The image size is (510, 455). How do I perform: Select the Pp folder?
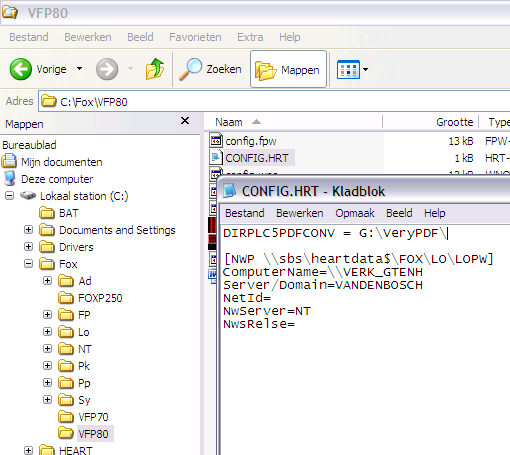(x=84, y=383)
